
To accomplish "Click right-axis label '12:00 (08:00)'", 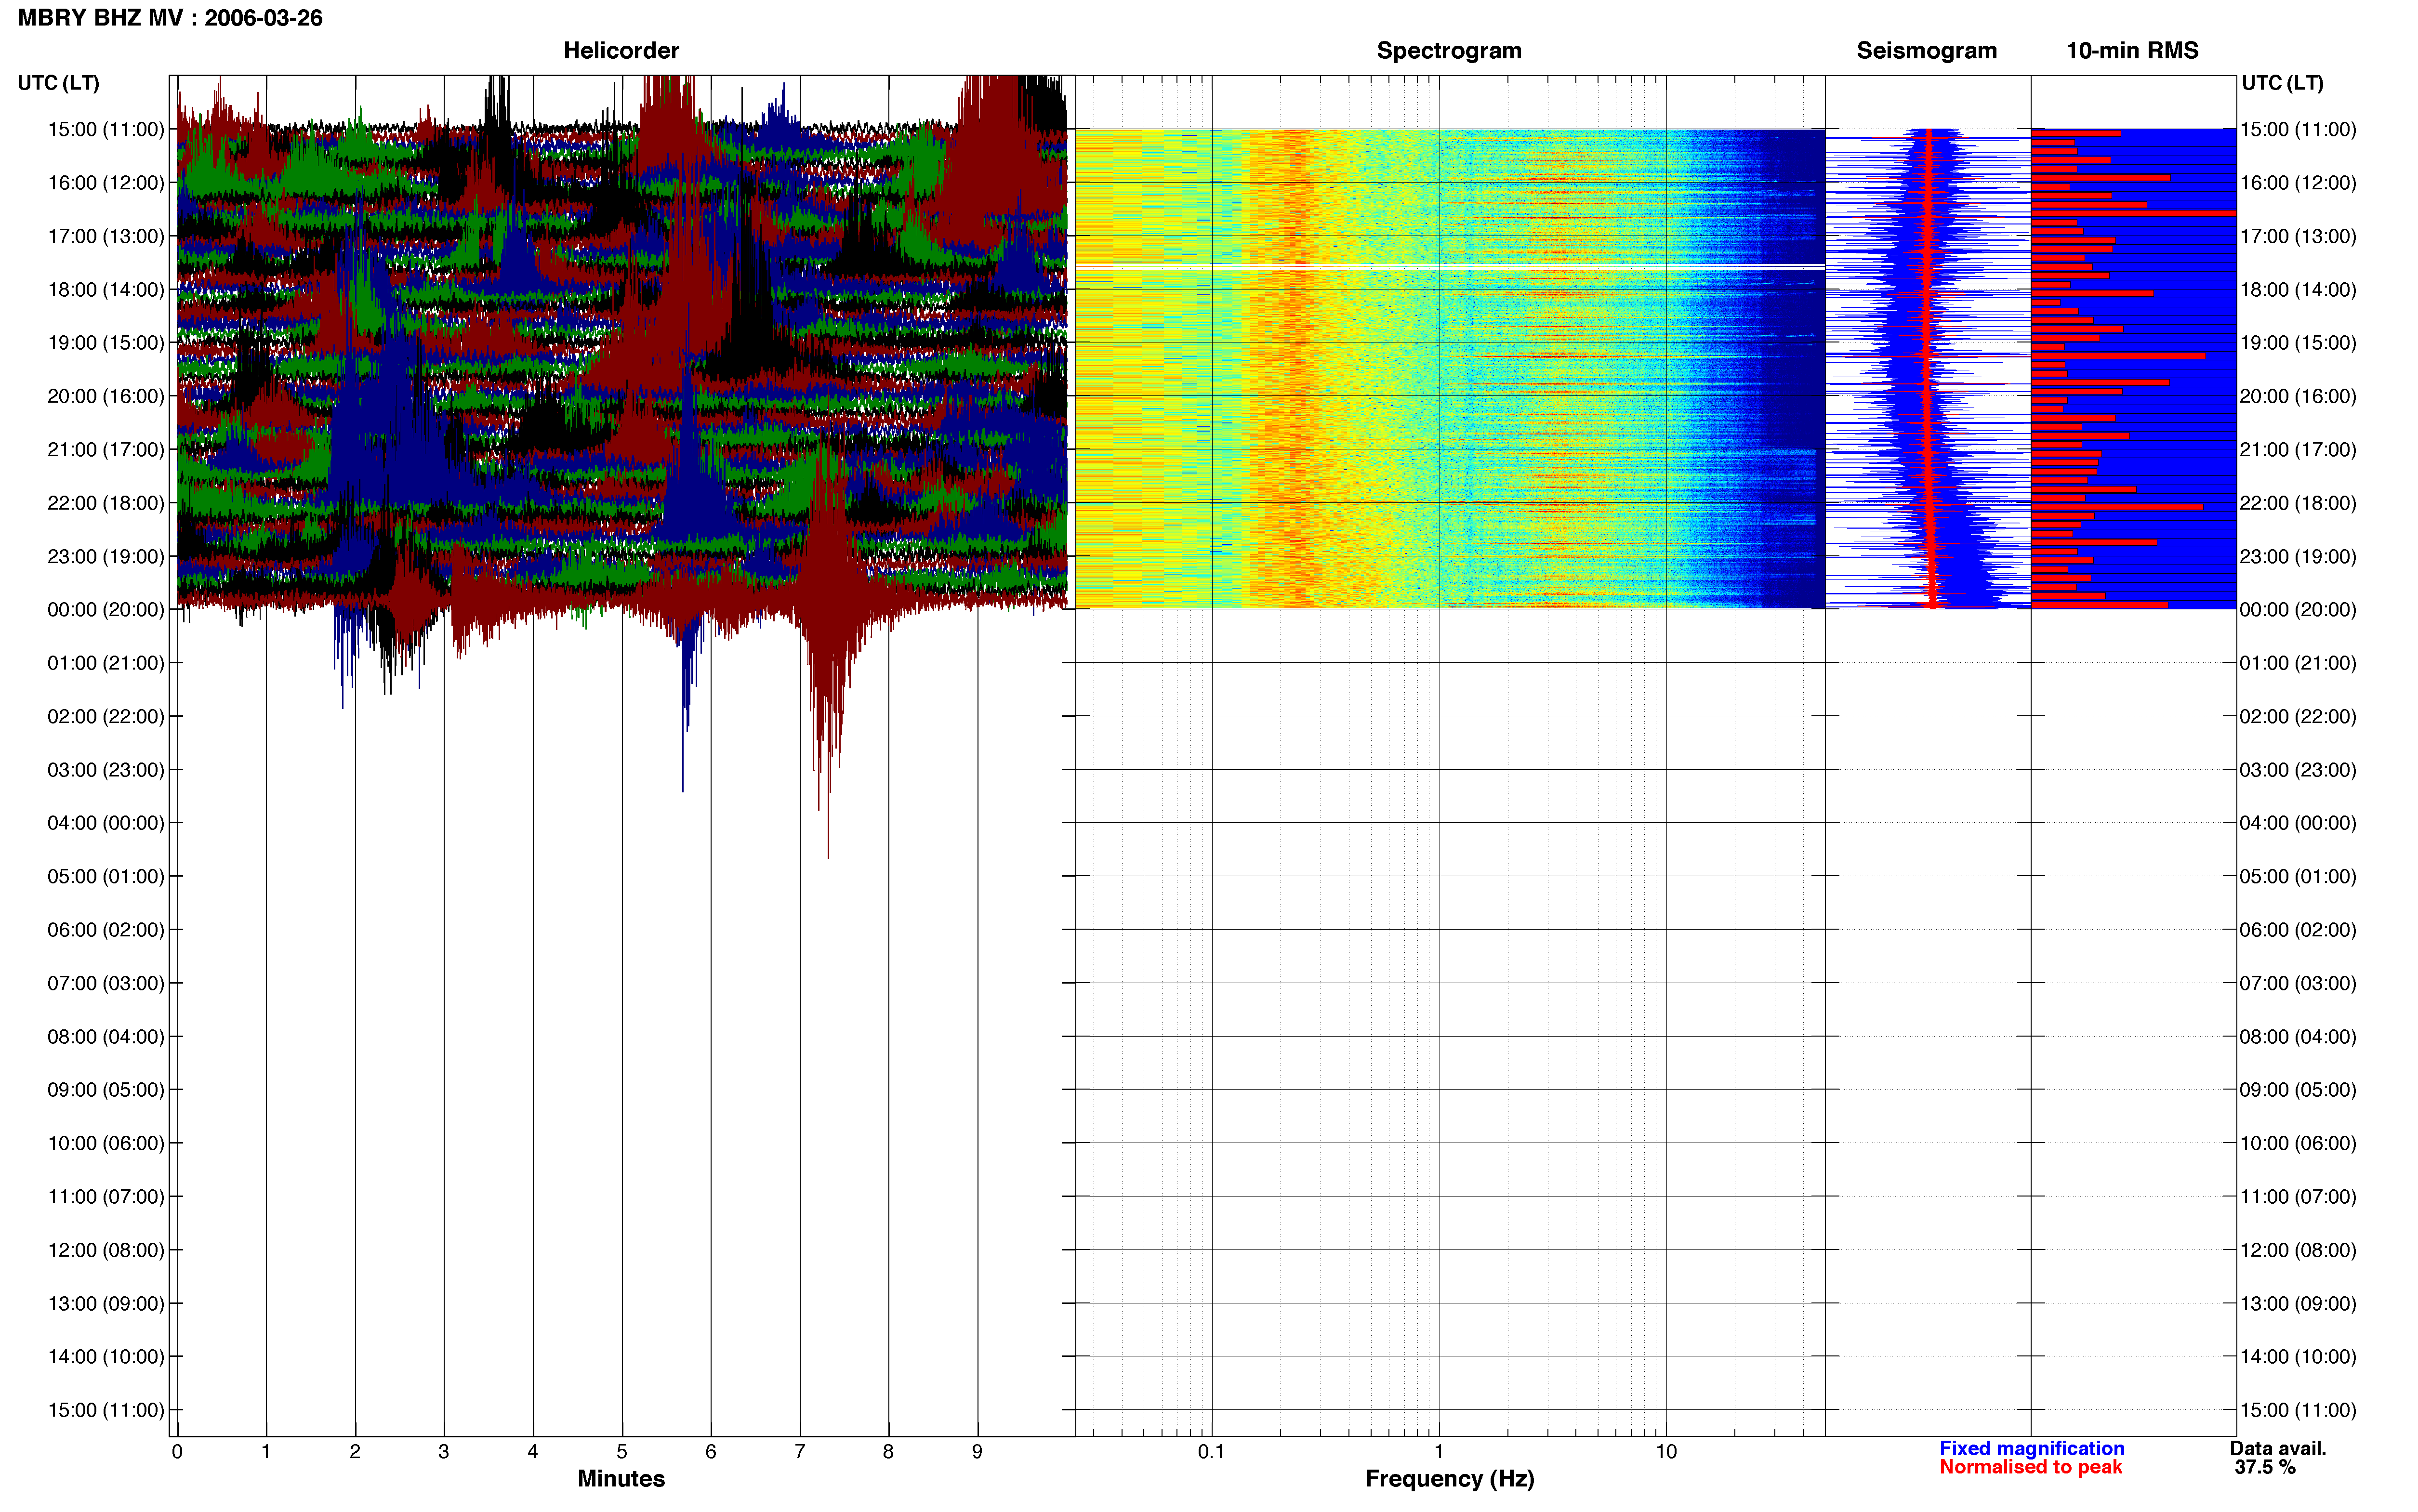I will [x=2298, y=1250].
